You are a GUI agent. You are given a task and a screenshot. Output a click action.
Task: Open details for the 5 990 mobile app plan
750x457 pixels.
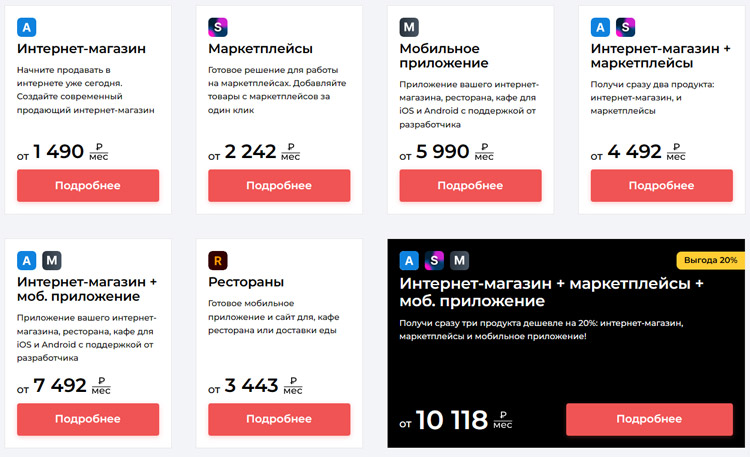tap(470, 185)
